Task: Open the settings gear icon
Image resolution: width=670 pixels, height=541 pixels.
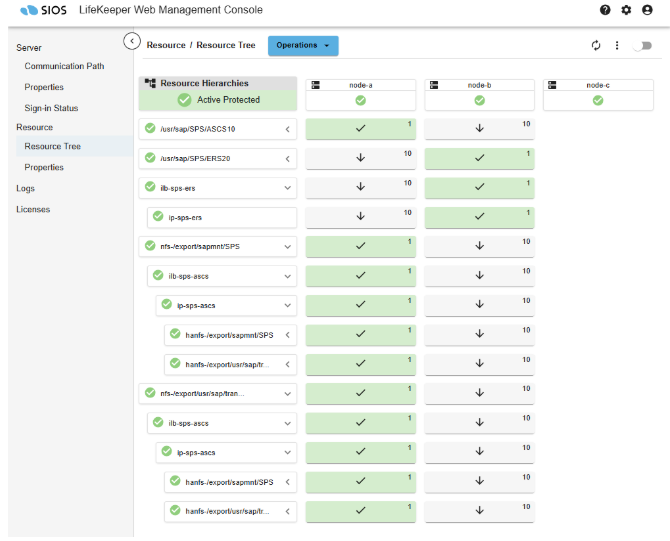Action: coord(626,10)
